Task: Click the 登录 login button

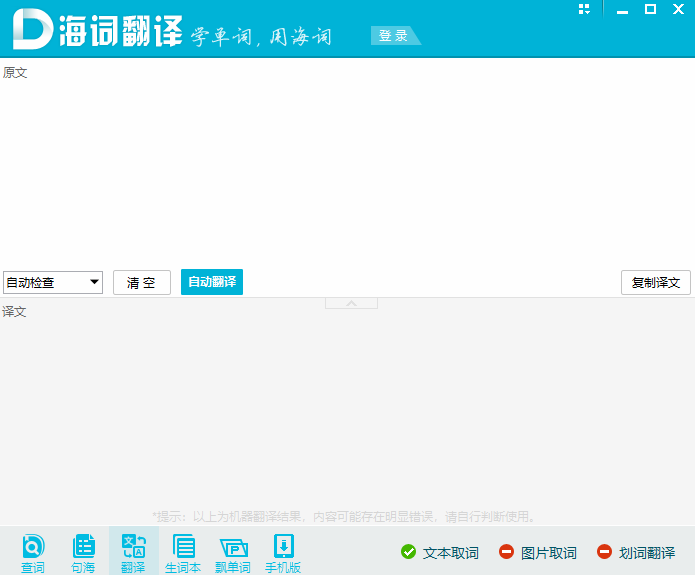Action: tap(394, 35)
